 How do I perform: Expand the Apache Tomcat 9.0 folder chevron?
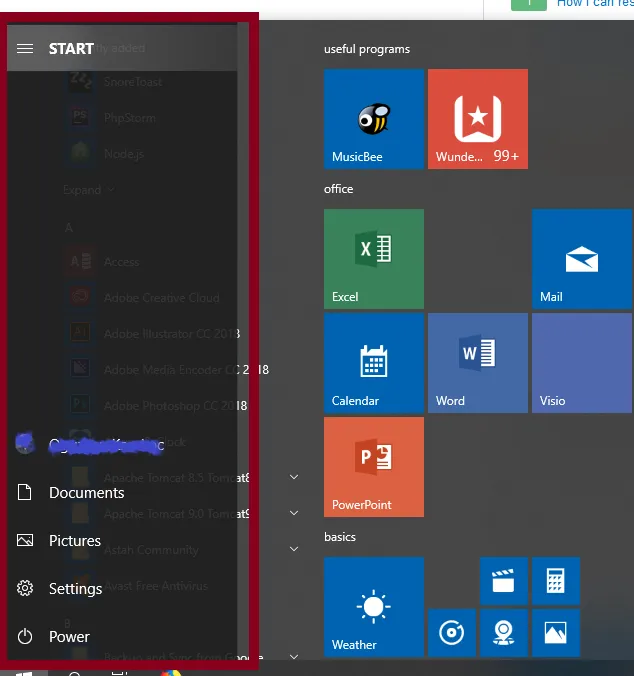(x=294, y=513)
